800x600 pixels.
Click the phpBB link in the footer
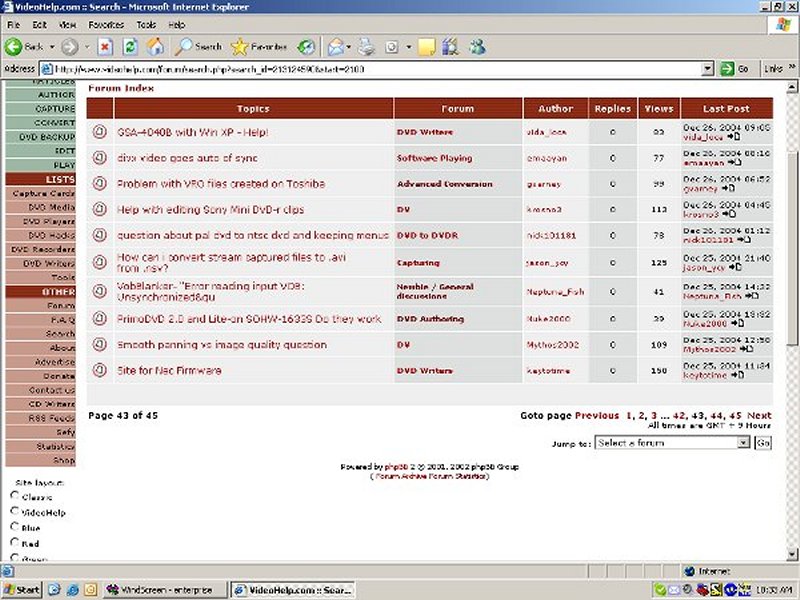click(396, 466)
